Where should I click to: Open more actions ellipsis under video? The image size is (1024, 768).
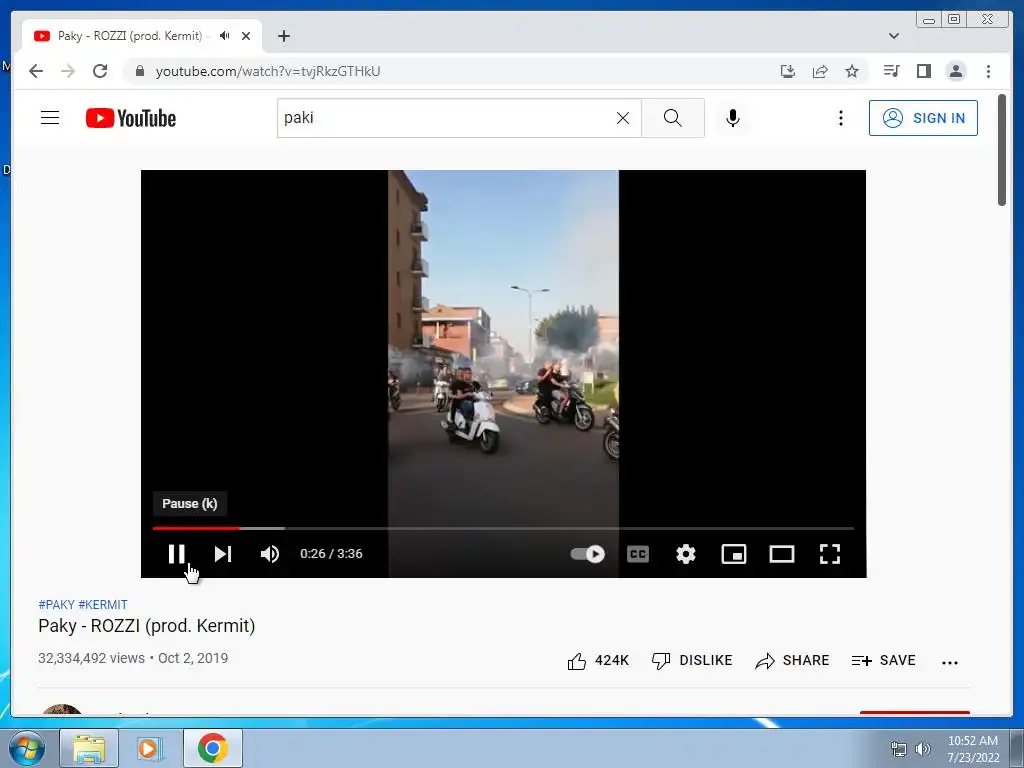(950, 662)
